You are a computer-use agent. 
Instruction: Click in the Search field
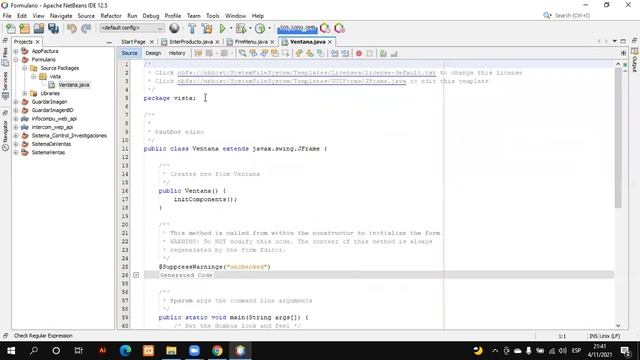572,16
